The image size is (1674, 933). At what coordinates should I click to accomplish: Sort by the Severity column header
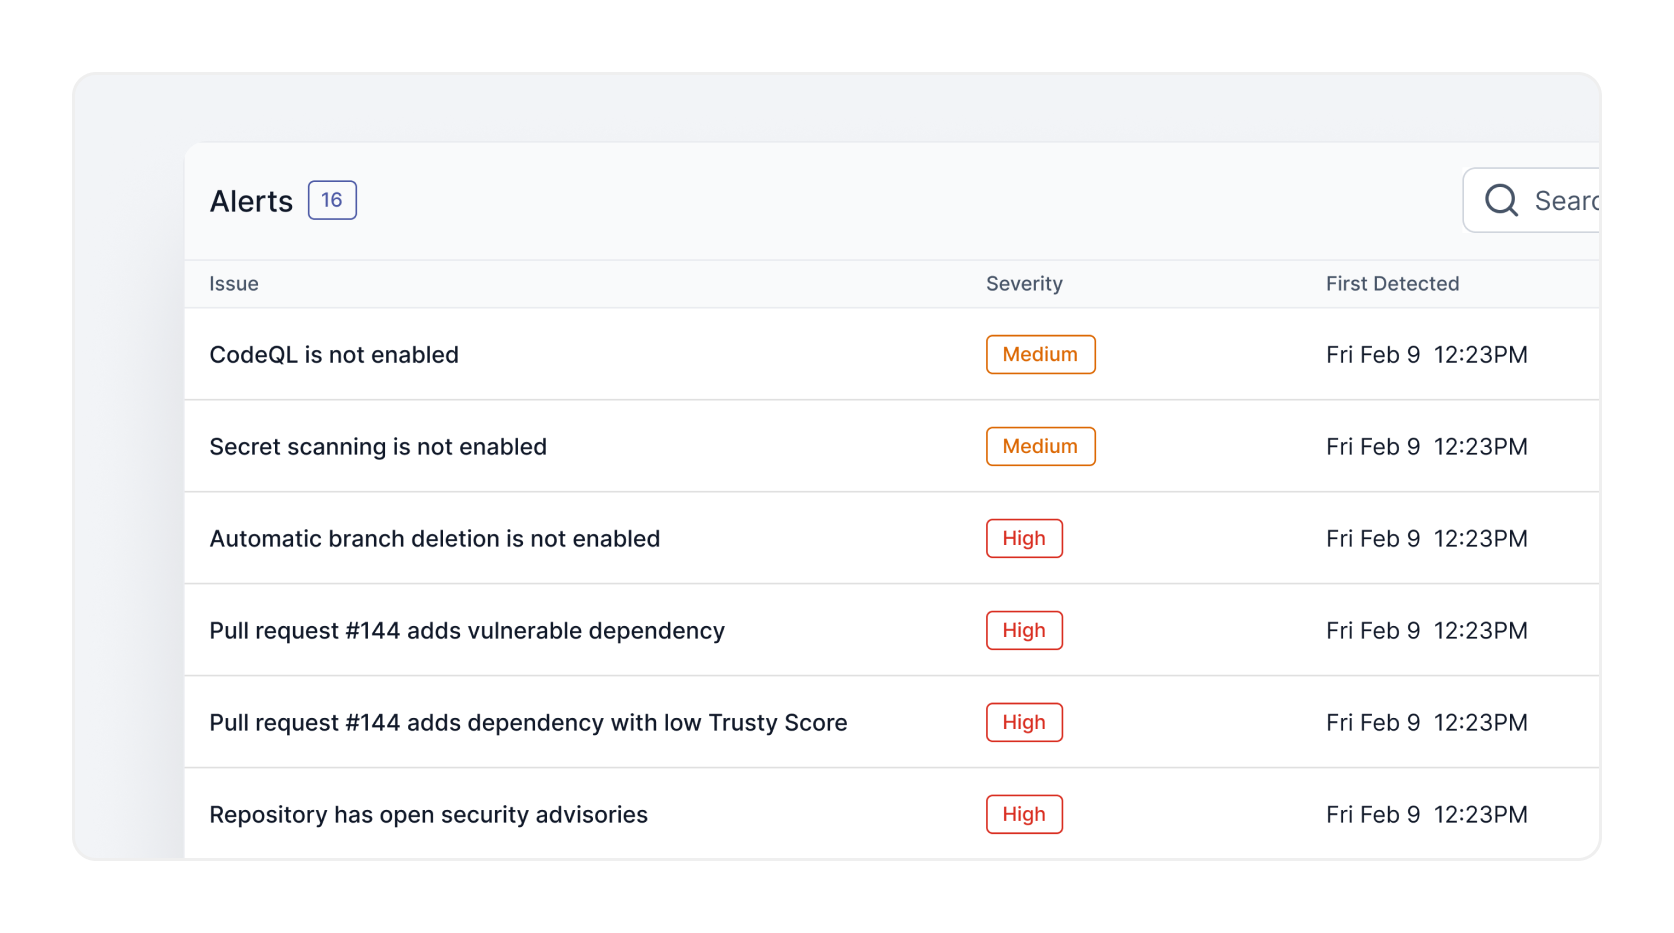pos(1024,284)
